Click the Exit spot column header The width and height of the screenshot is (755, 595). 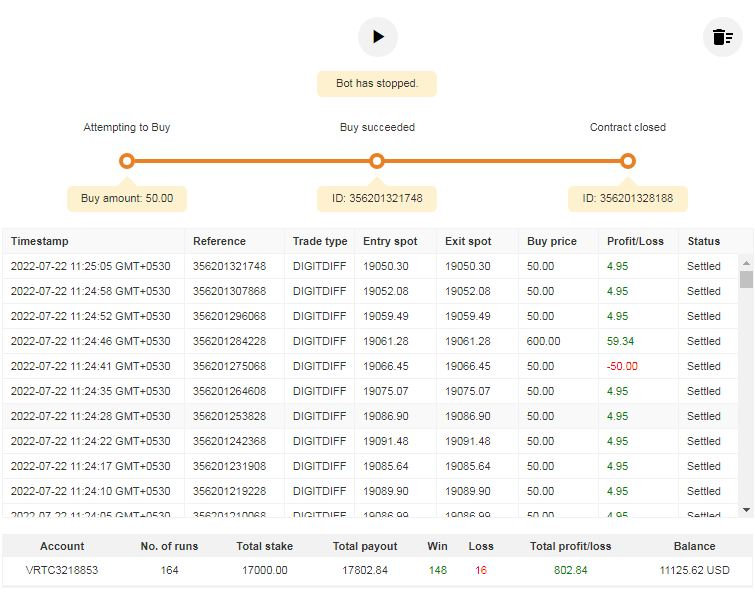point(469,241)
